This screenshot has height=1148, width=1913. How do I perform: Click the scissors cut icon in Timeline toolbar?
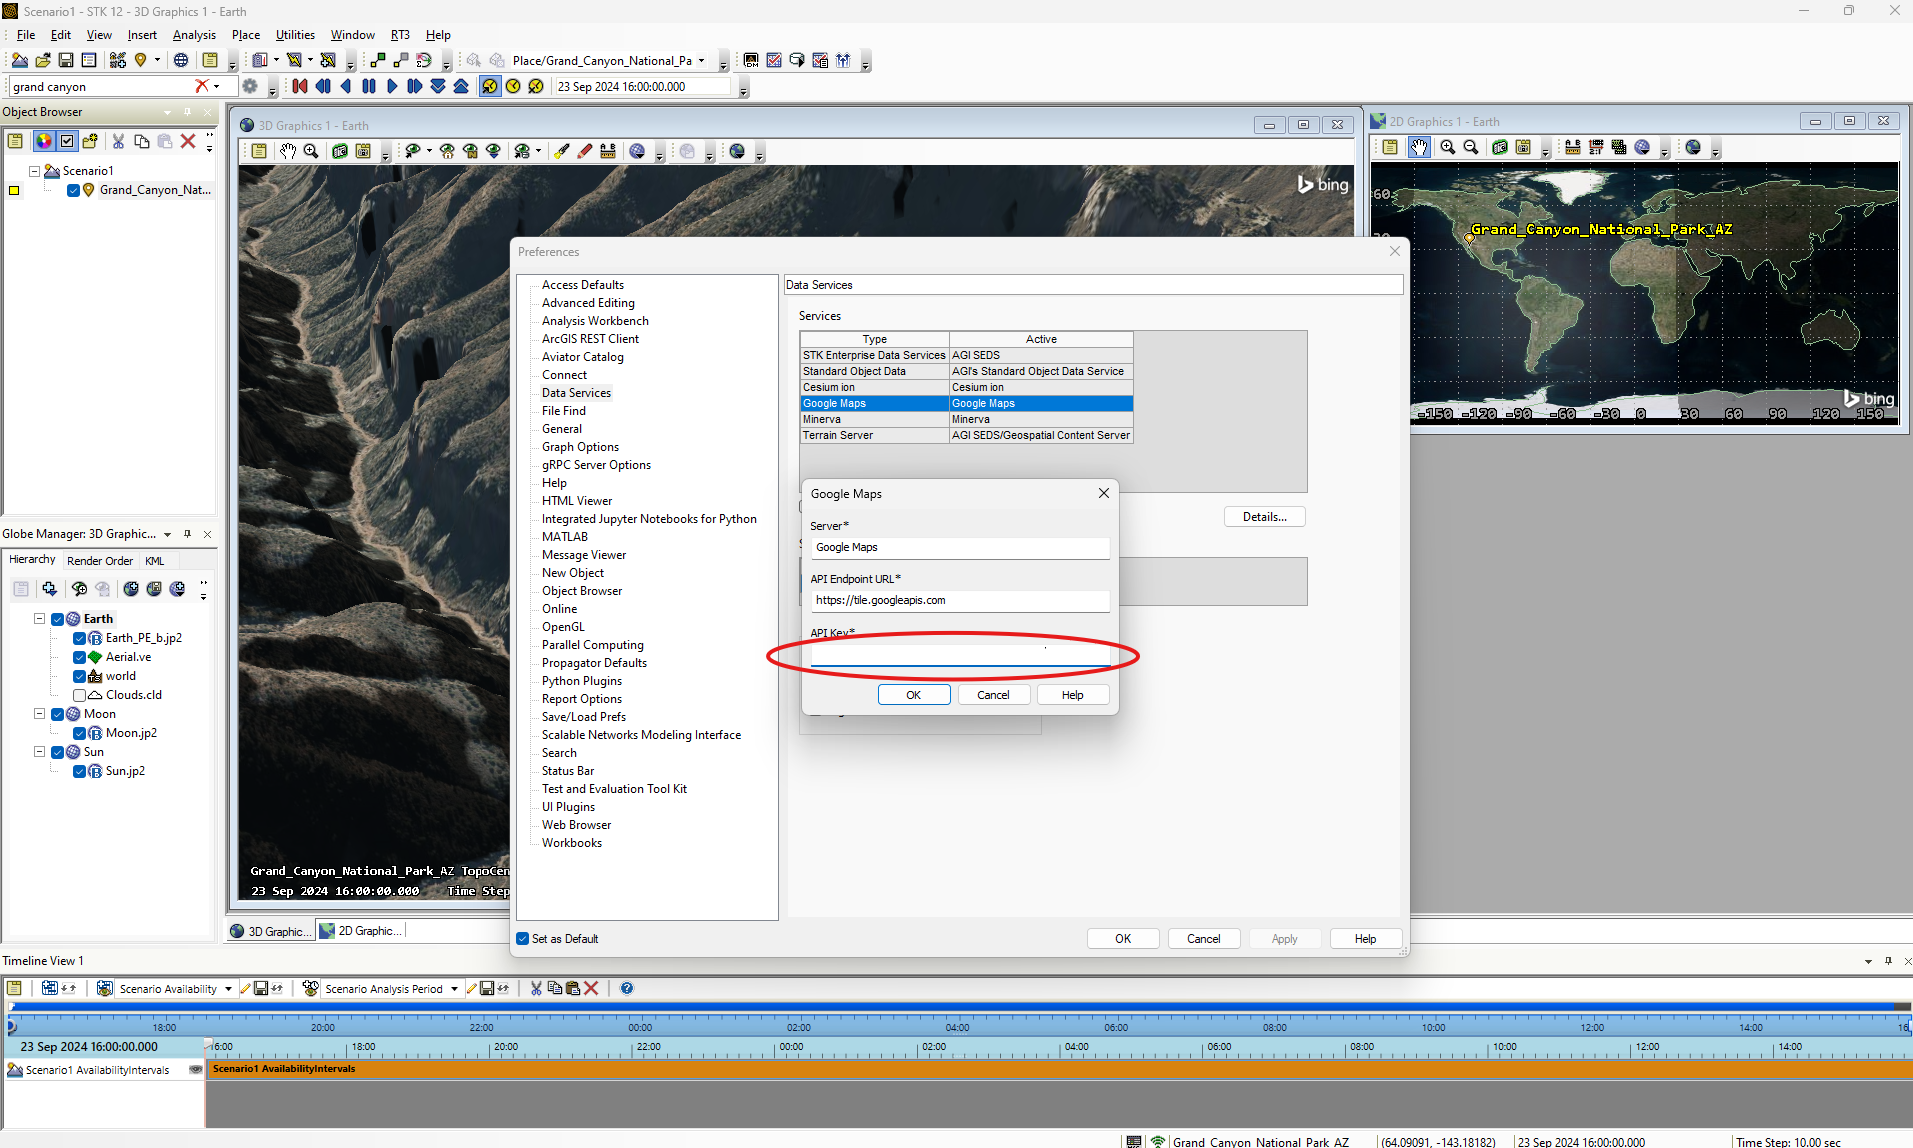536,988
